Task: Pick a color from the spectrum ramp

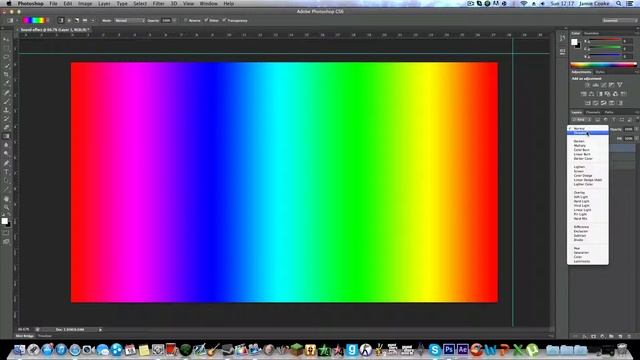Action: tap(603, 64)
